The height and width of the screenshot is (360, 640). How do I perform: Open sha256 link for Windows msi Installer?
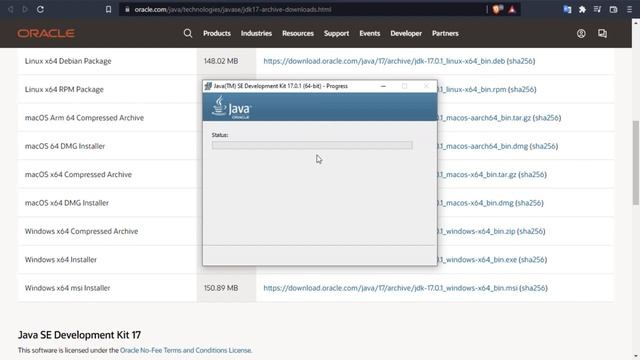tap(533, 288)
